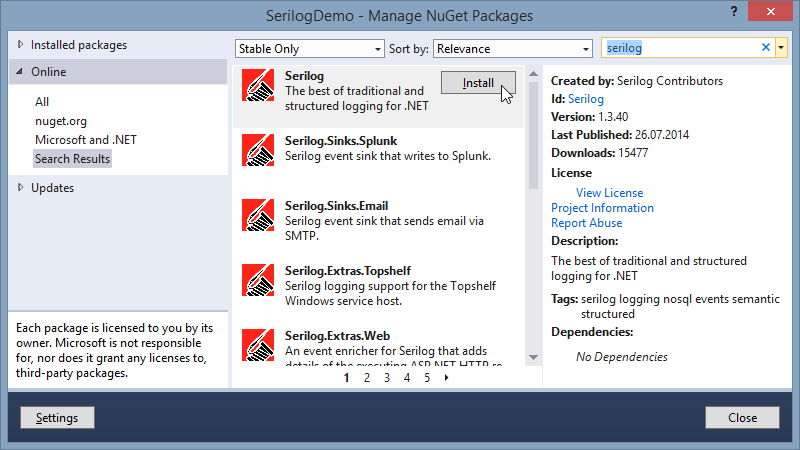The height and width of the screenshot is (450, 800).
Task: Clear the search box with the X icon
Action: (x=765, y=47)
